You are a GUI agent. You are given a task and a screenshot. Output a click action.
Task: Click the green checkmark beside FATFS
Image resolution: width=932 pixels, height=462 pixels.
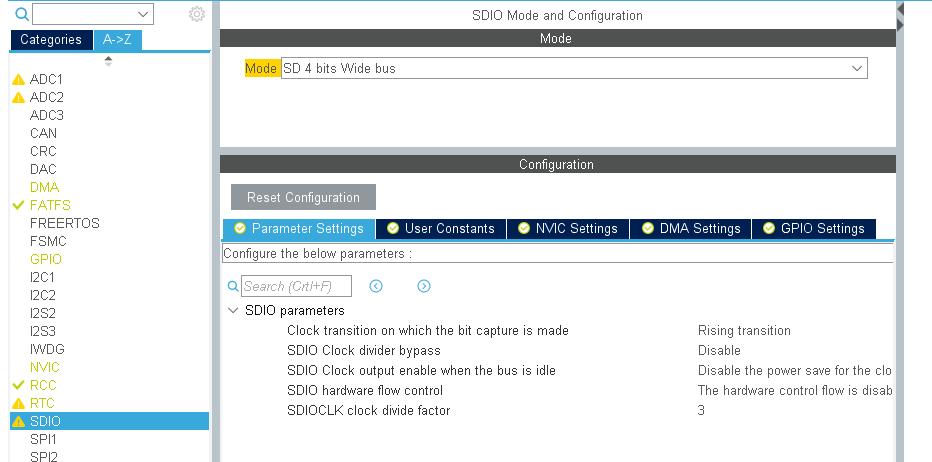[x=18, y=206]
